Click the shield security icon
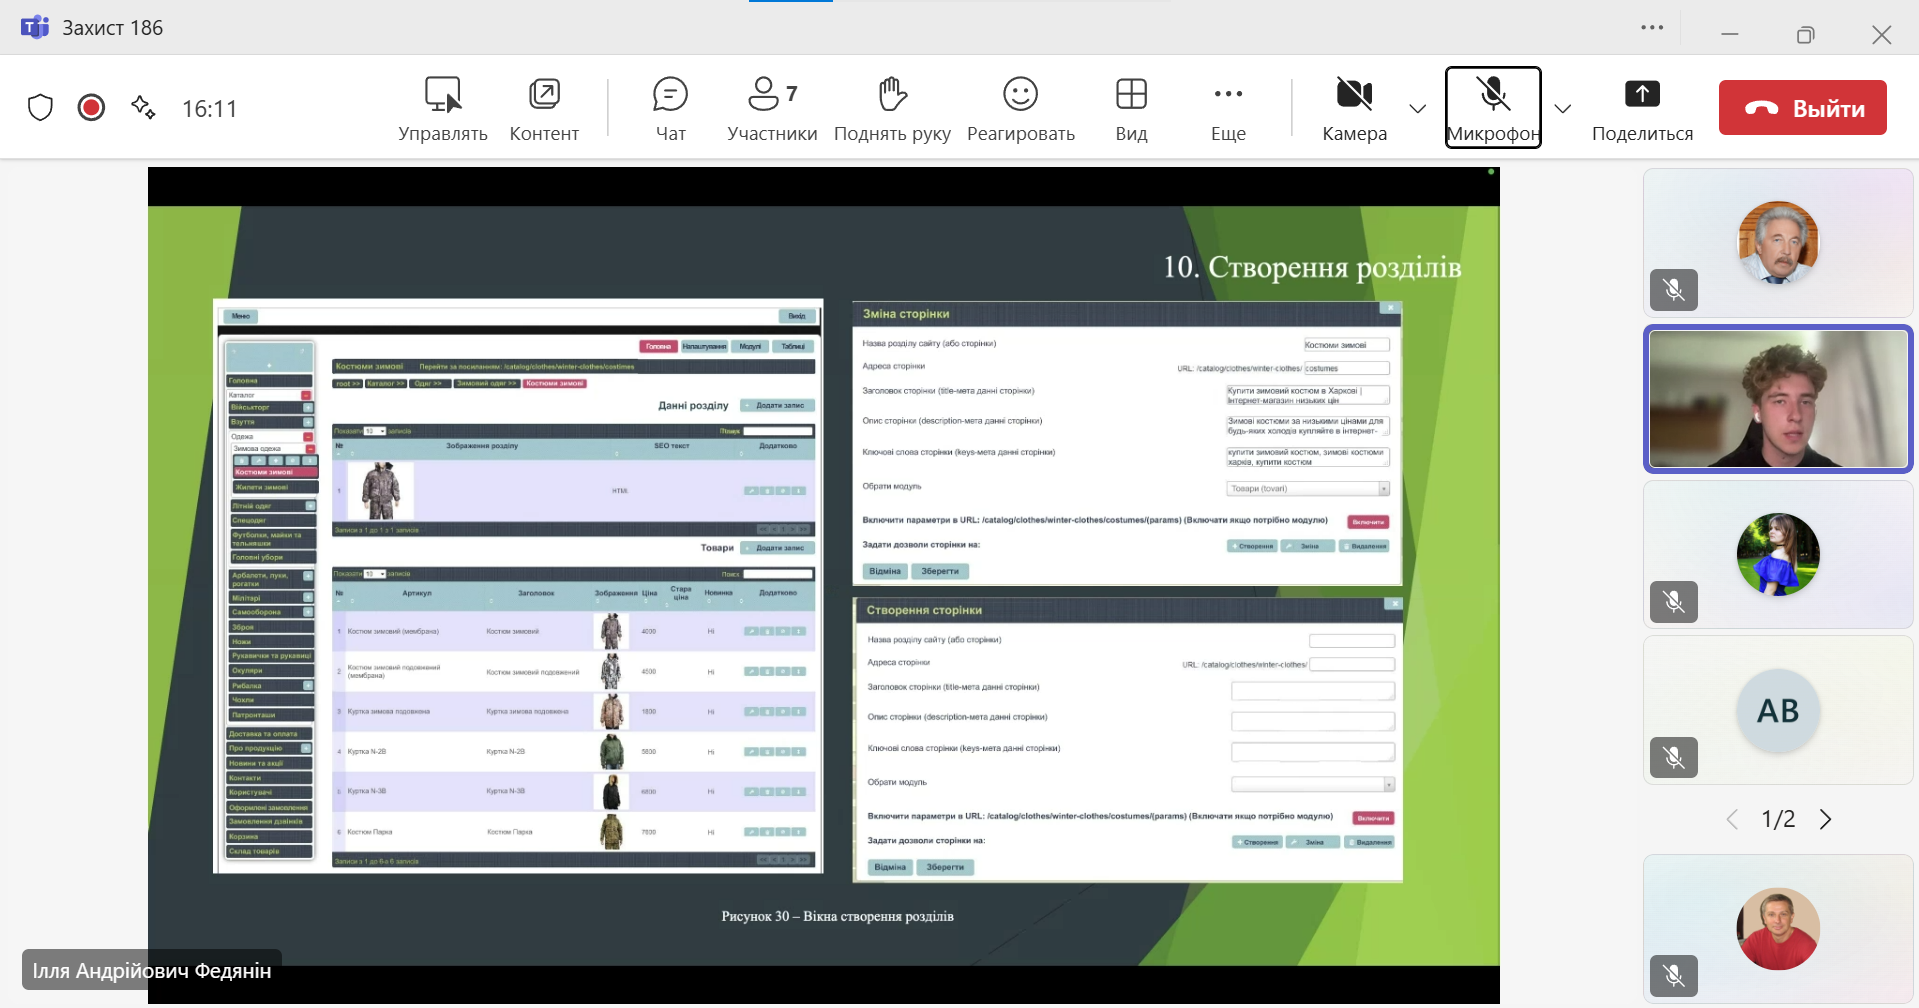This screenshot has height=1008, width=1919. click(40, 107)
